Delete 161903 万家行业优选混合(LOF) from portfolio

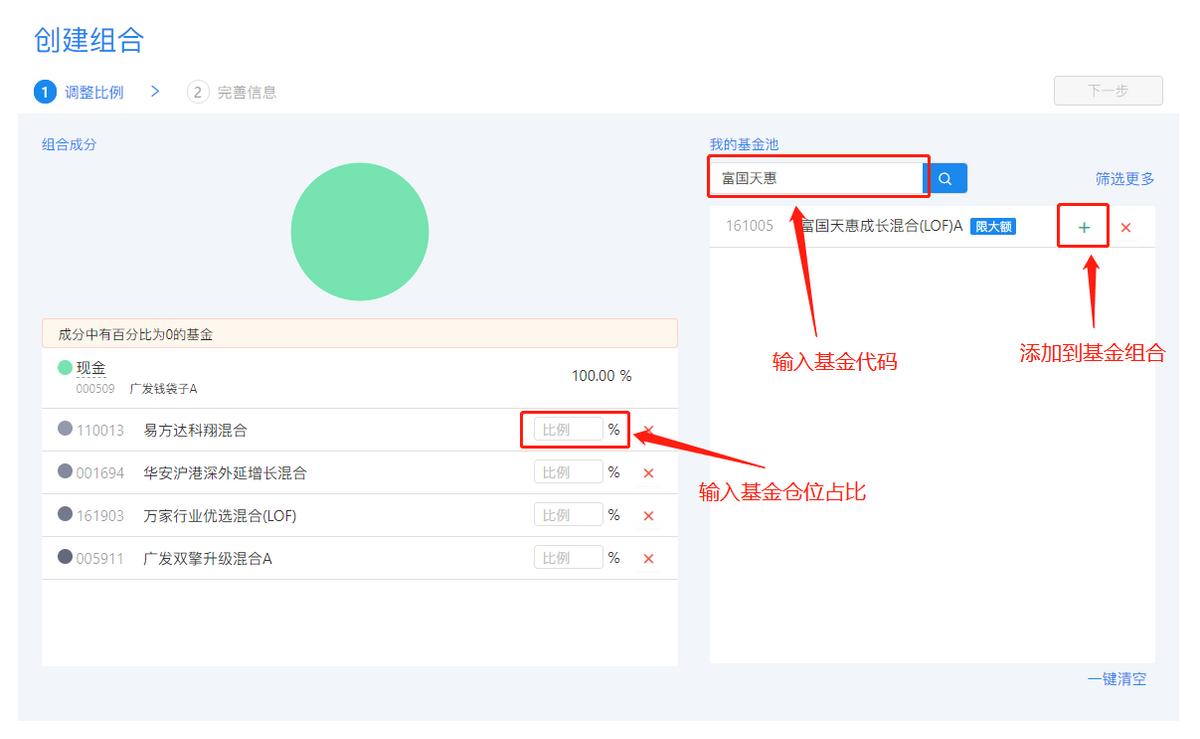point(648,515)
